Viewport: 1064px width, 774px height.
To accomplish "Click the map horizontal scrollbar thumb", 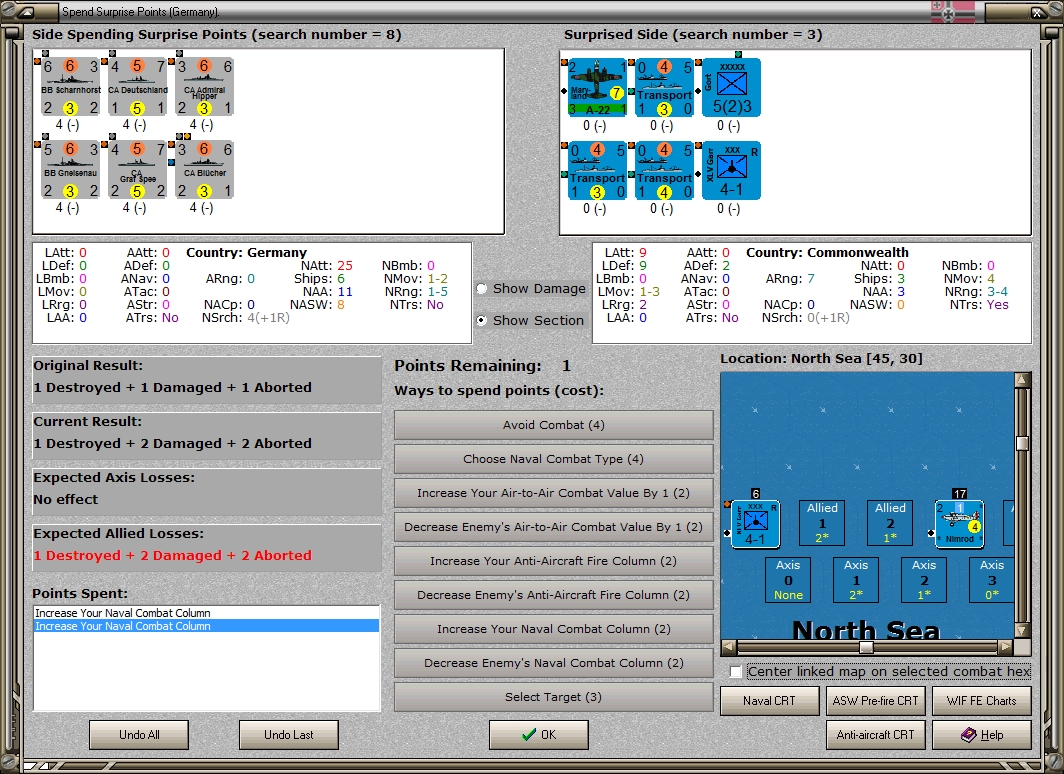I will tap(866, 647).
